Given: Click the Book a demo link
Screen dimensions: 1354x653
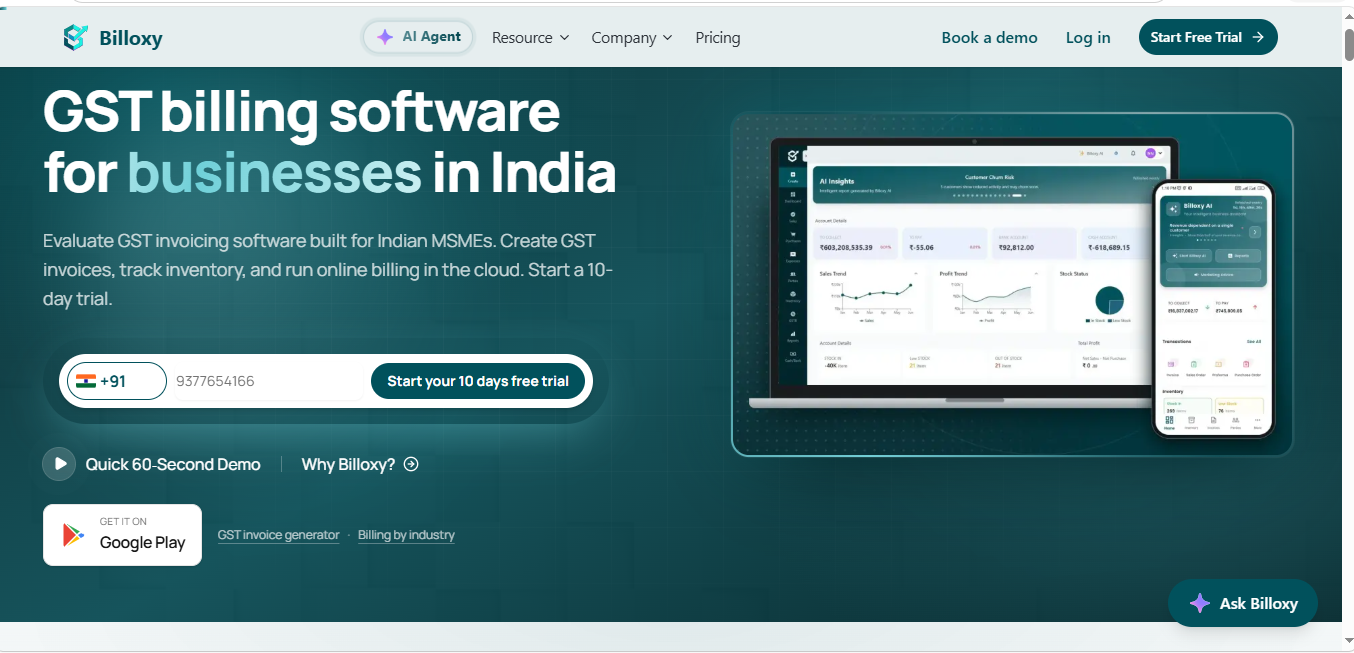Looking at the screenshot, I should tap(989, 38).
